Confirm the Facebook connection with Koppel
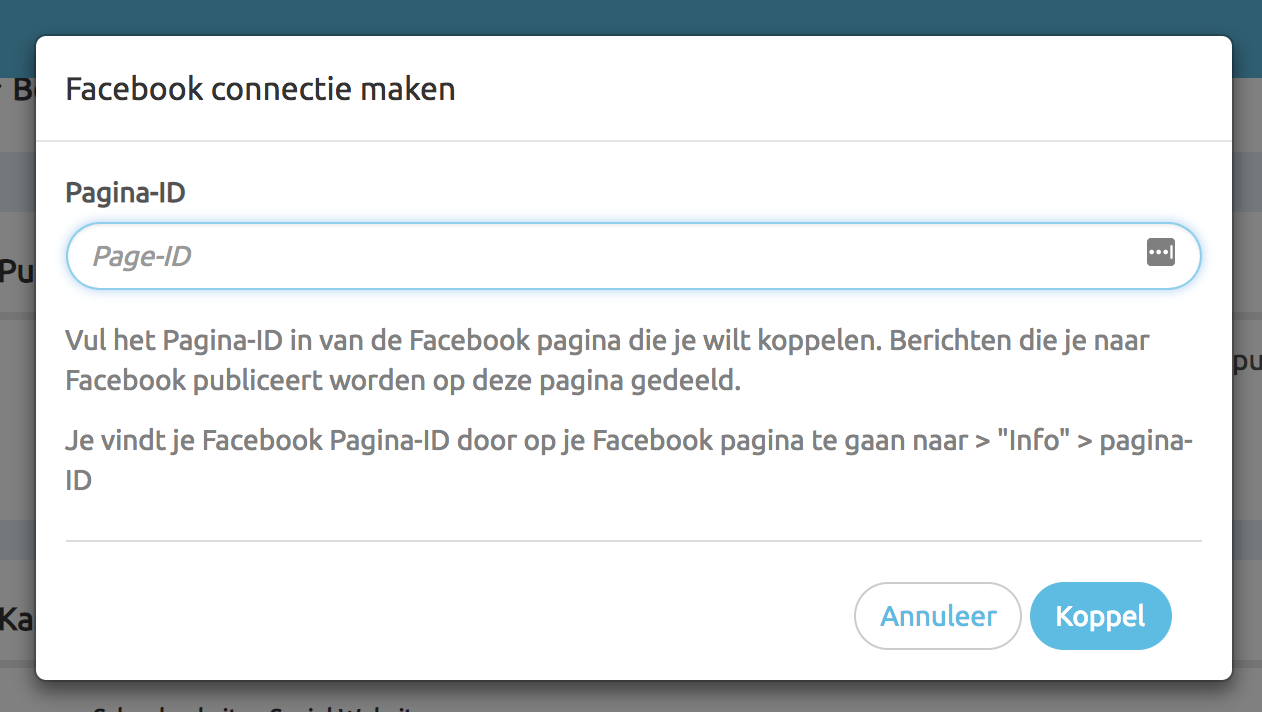This screenshot has height=712, width=1262. click(x=1100, y=616)
